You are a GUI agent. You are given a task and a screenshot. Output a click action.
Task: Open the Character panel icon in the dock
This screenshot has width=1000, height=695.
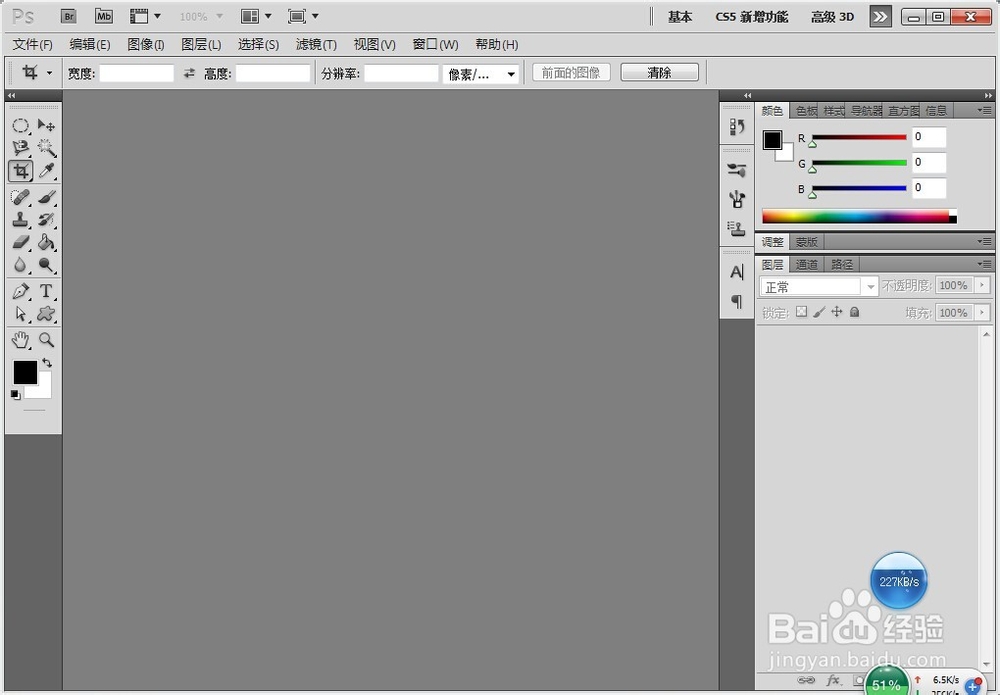[737, 272]
